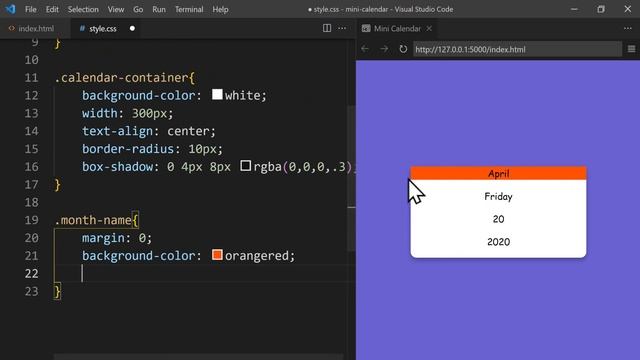Click the editor horizontal scrollbar
The width and height of the screenshot is (640, 360).
click(198, 357)
